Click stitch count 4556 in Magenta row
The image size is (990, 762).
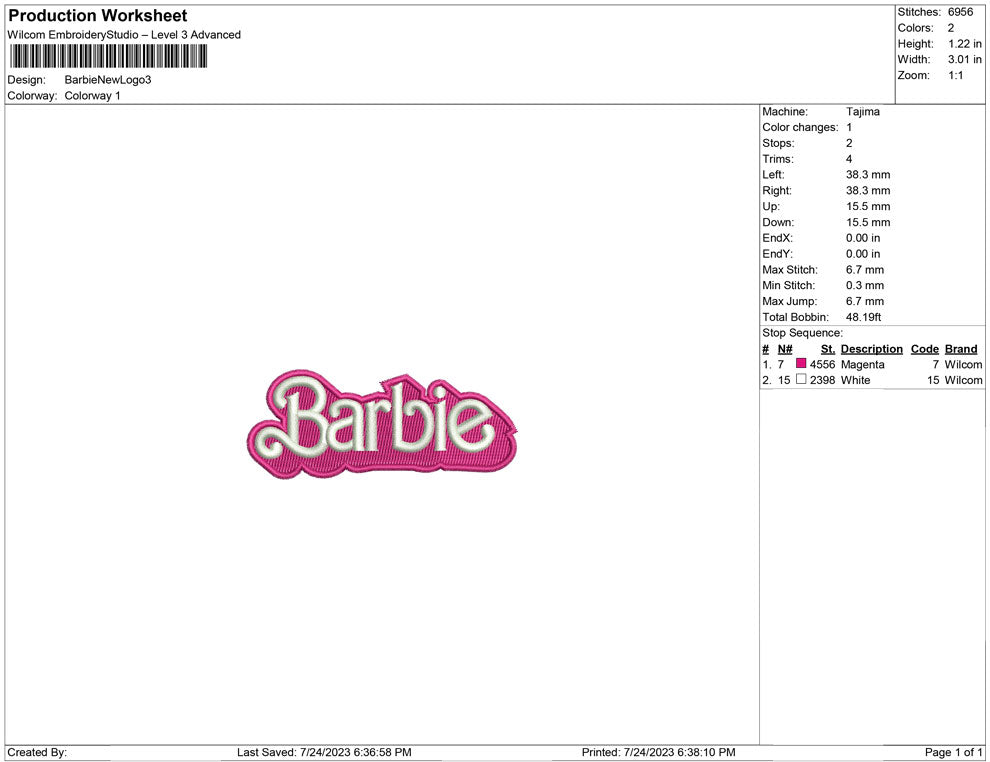[x=823, y=364]
